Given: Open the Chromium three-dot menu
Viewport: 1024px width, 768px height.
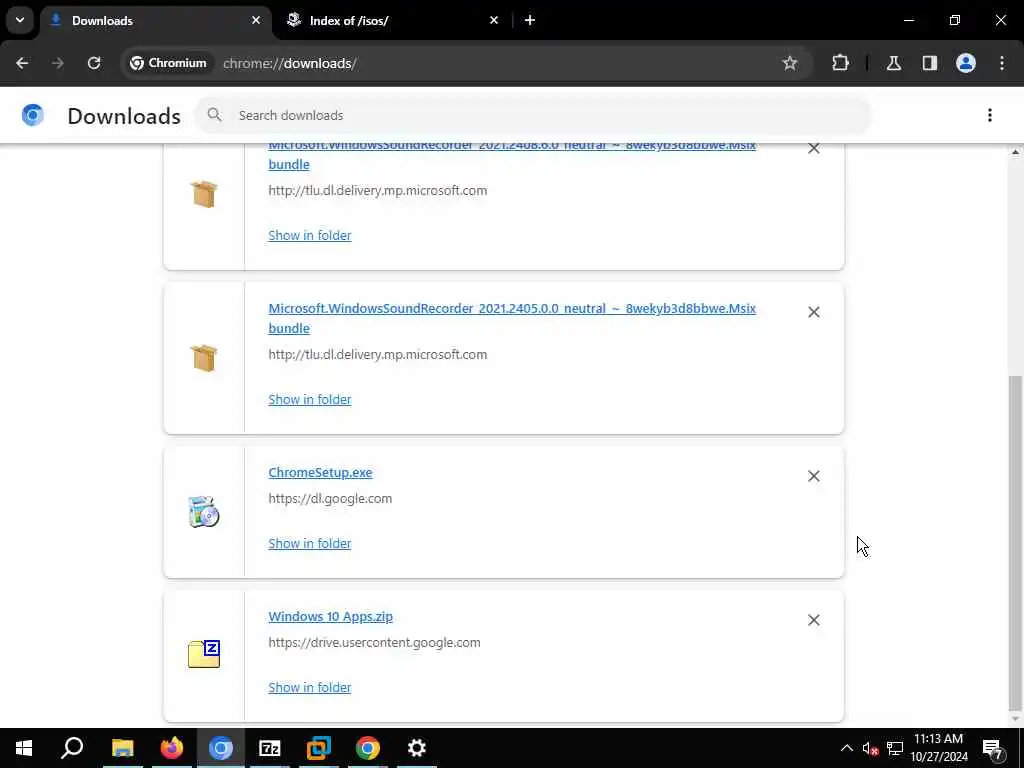Looking at the screenshot, I should tap(1002, 63).
